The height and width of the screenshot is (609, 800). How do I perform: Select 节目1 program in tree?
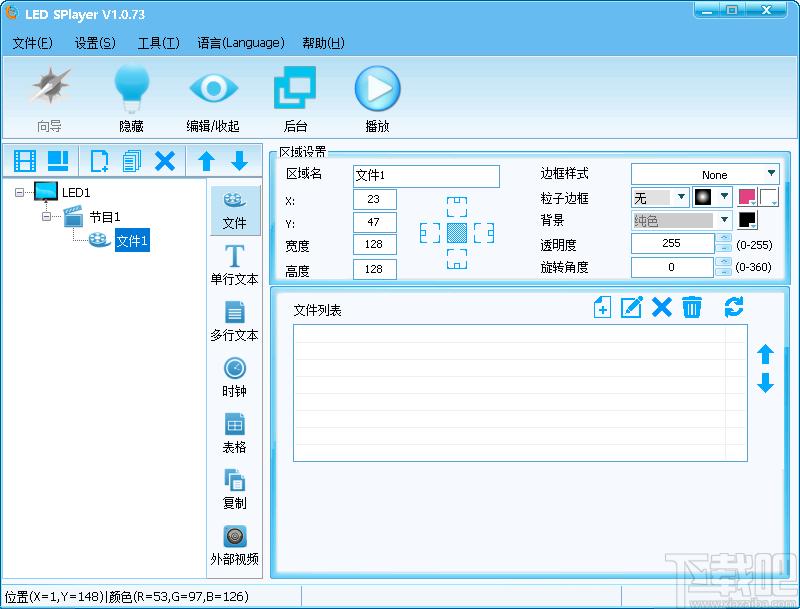pyautogui.click(x=105, y=217)
